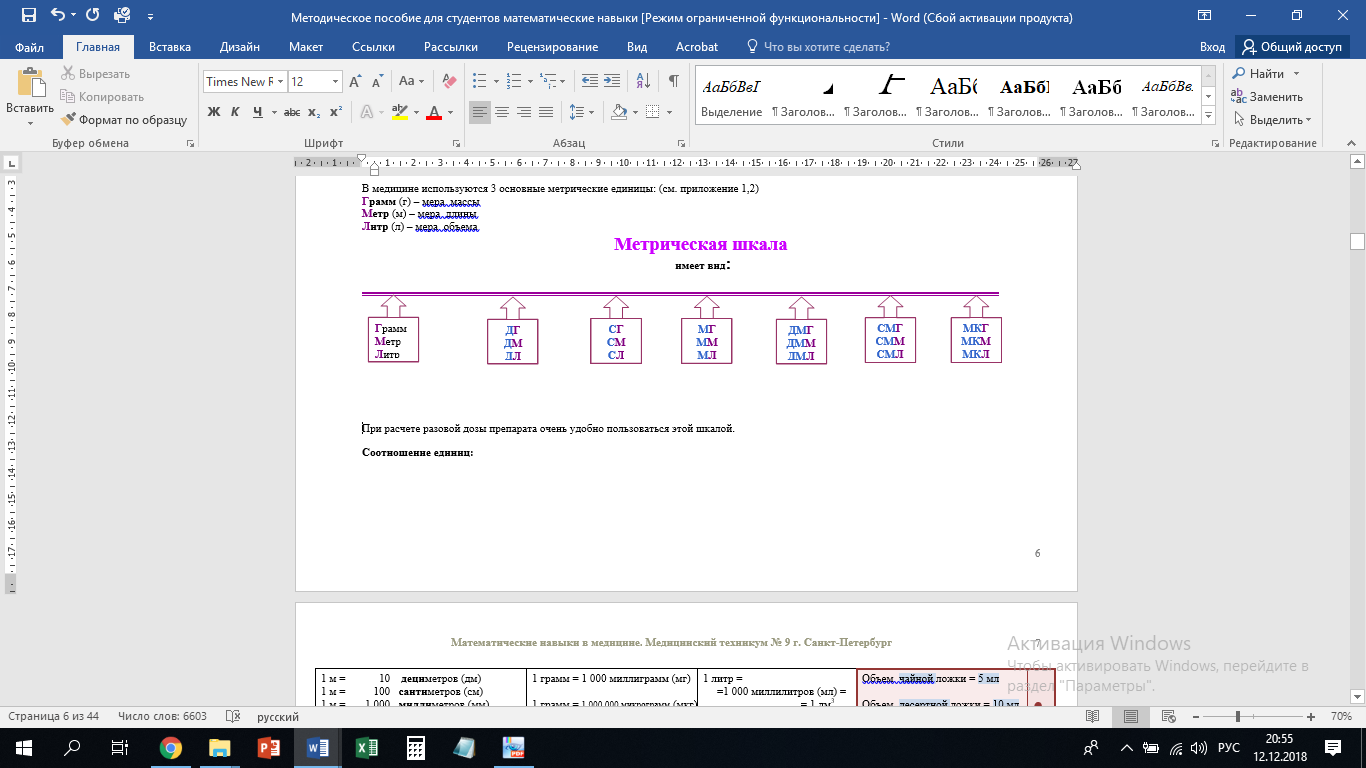Sort text with the А-Я sort icon
This screenshot has width=1366, height=768.
[x=642, y=82]
